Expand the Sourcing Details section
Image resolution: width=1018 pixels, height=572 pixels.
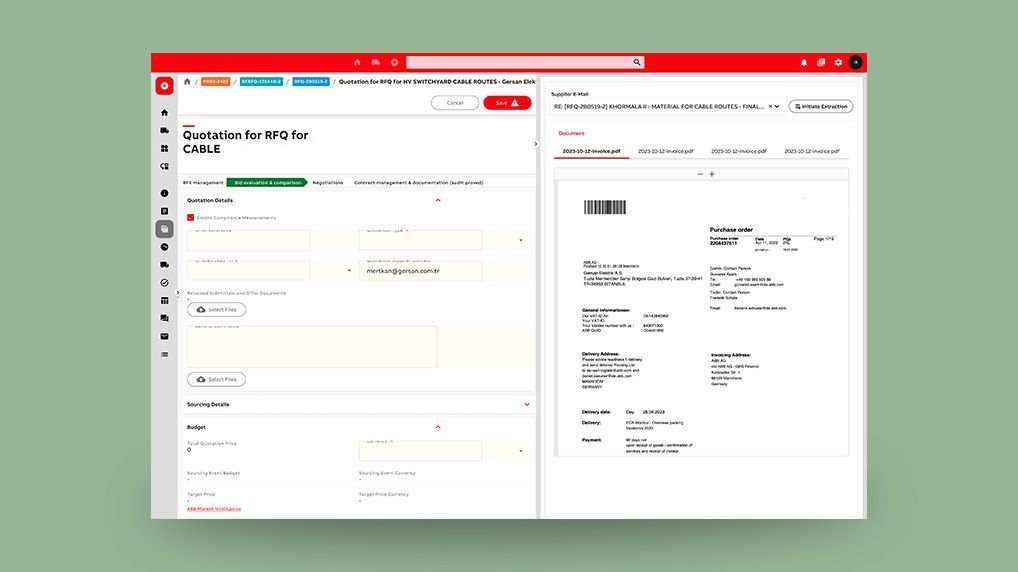(527, 404)
